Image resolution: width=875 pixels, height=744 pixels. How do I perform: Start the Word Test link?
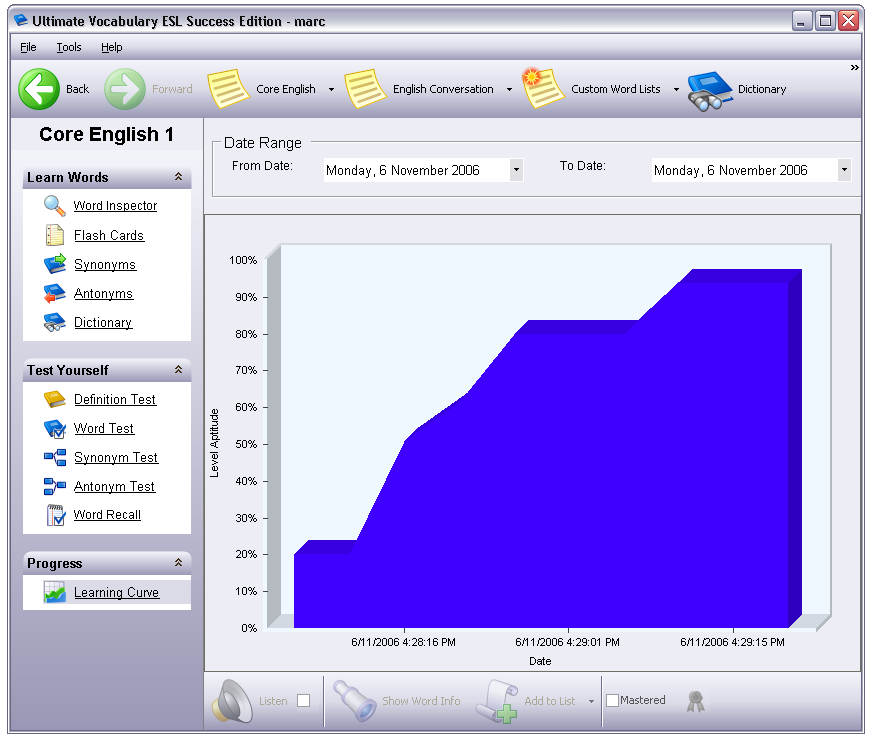point(104,429)
